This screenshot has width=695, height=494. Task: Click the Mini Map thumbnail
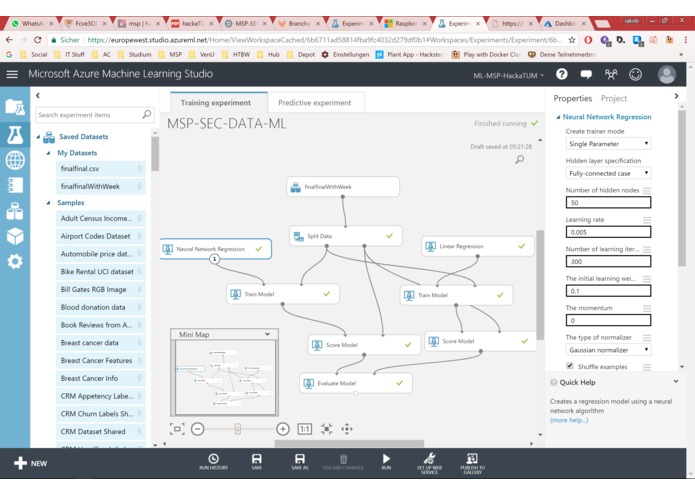coord(224,378)
